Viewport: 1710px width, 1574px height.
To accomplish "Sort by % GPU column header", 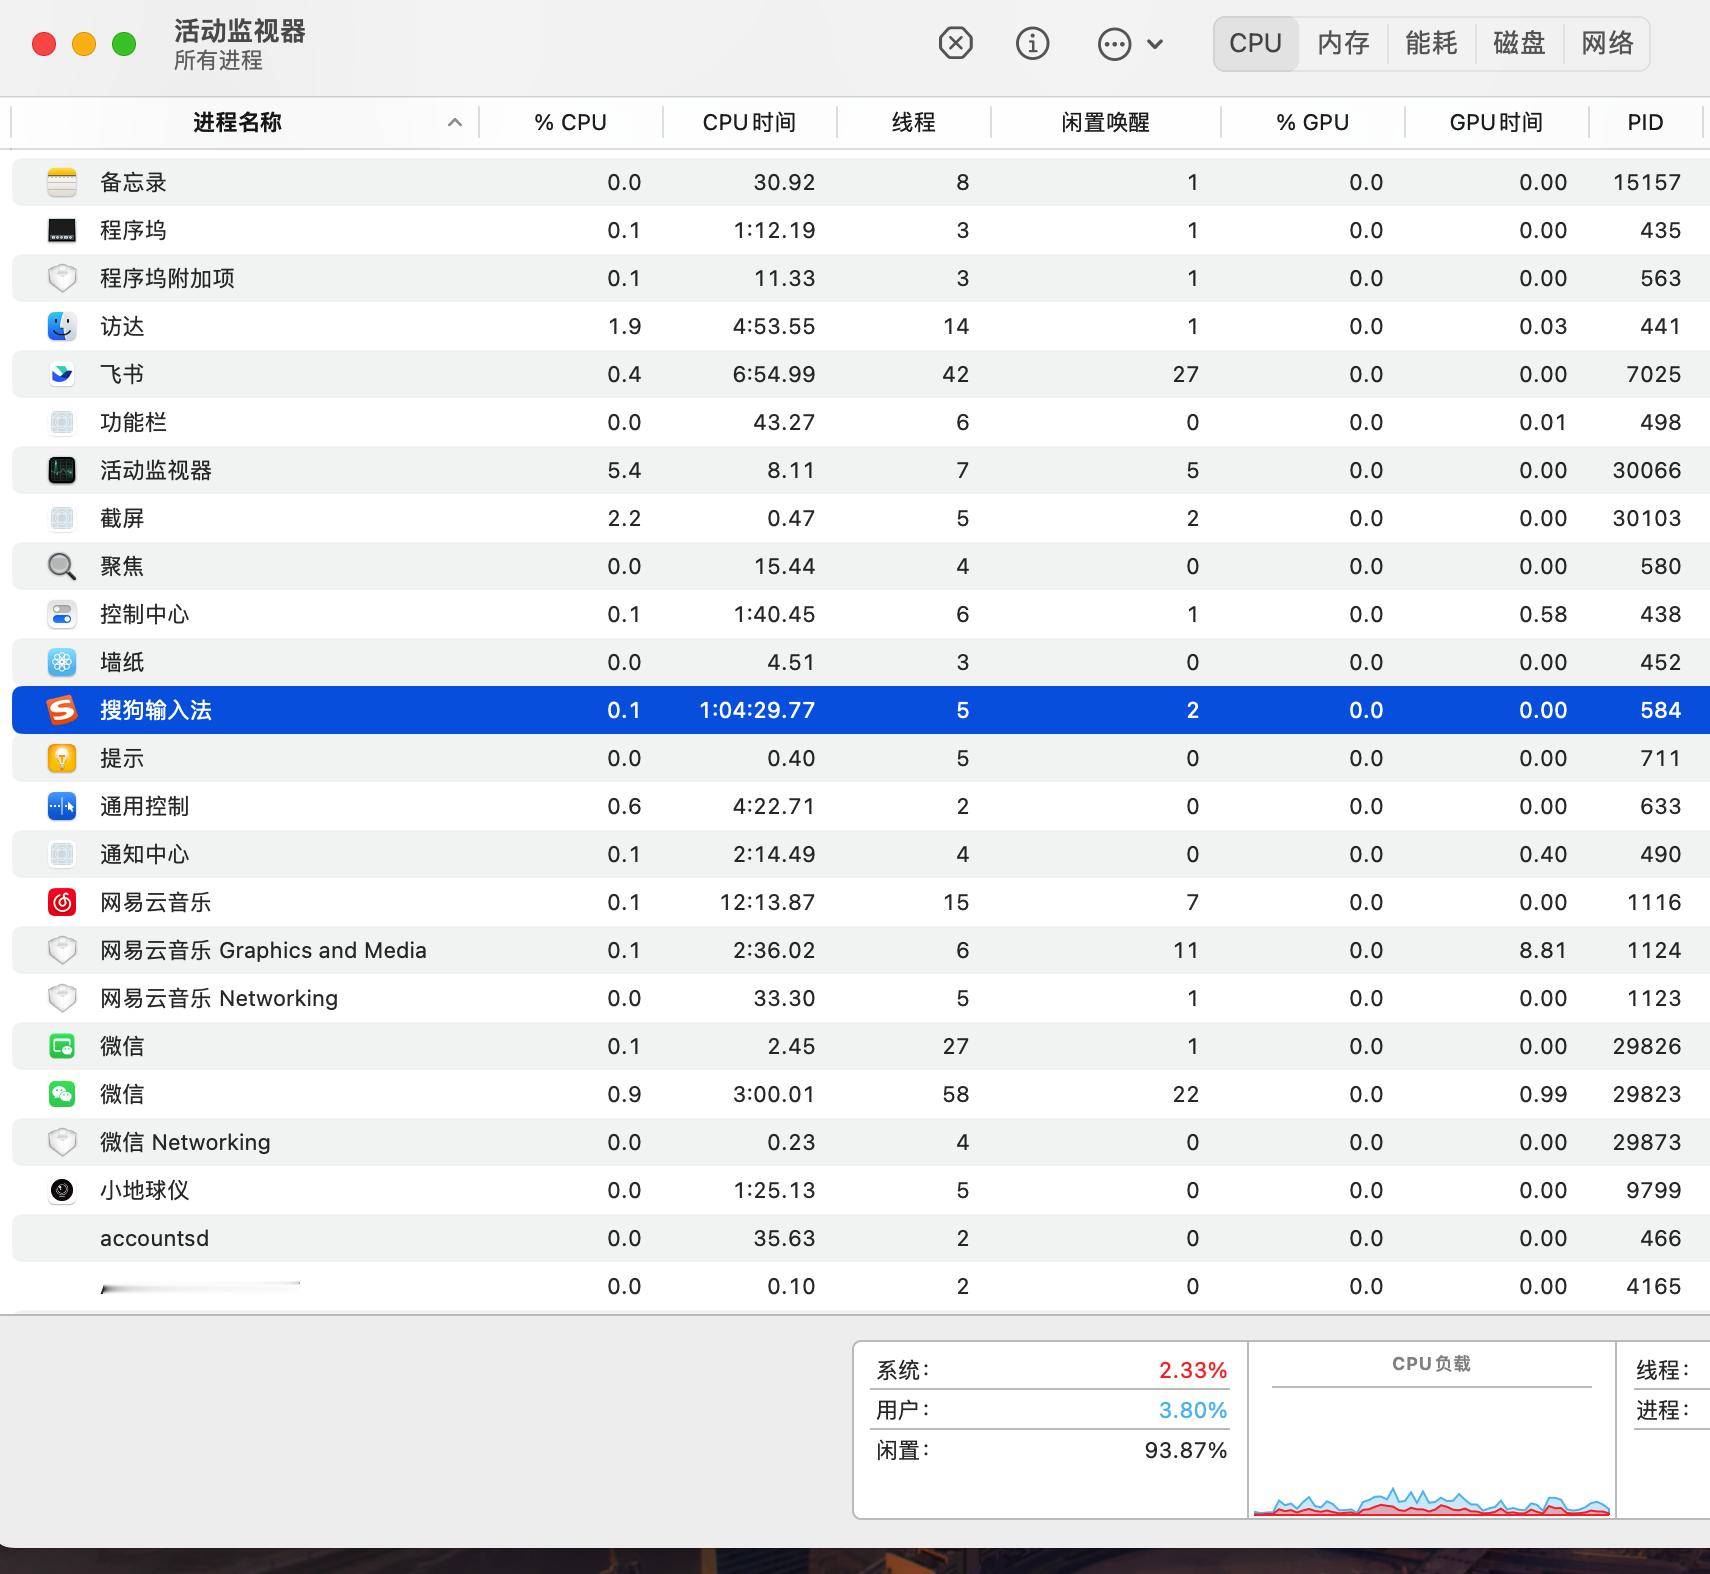I will tap(1312, 122).
